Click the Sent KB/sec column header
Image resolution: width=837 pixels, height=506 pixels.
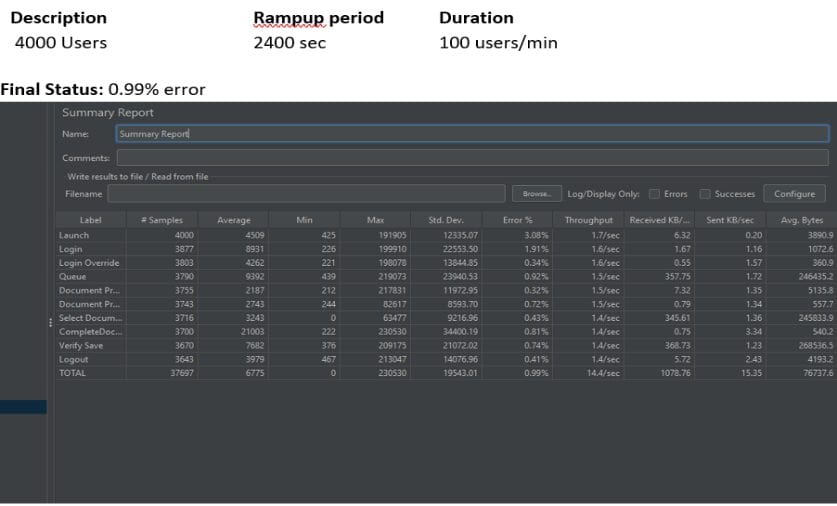click(x=730, y=220)
